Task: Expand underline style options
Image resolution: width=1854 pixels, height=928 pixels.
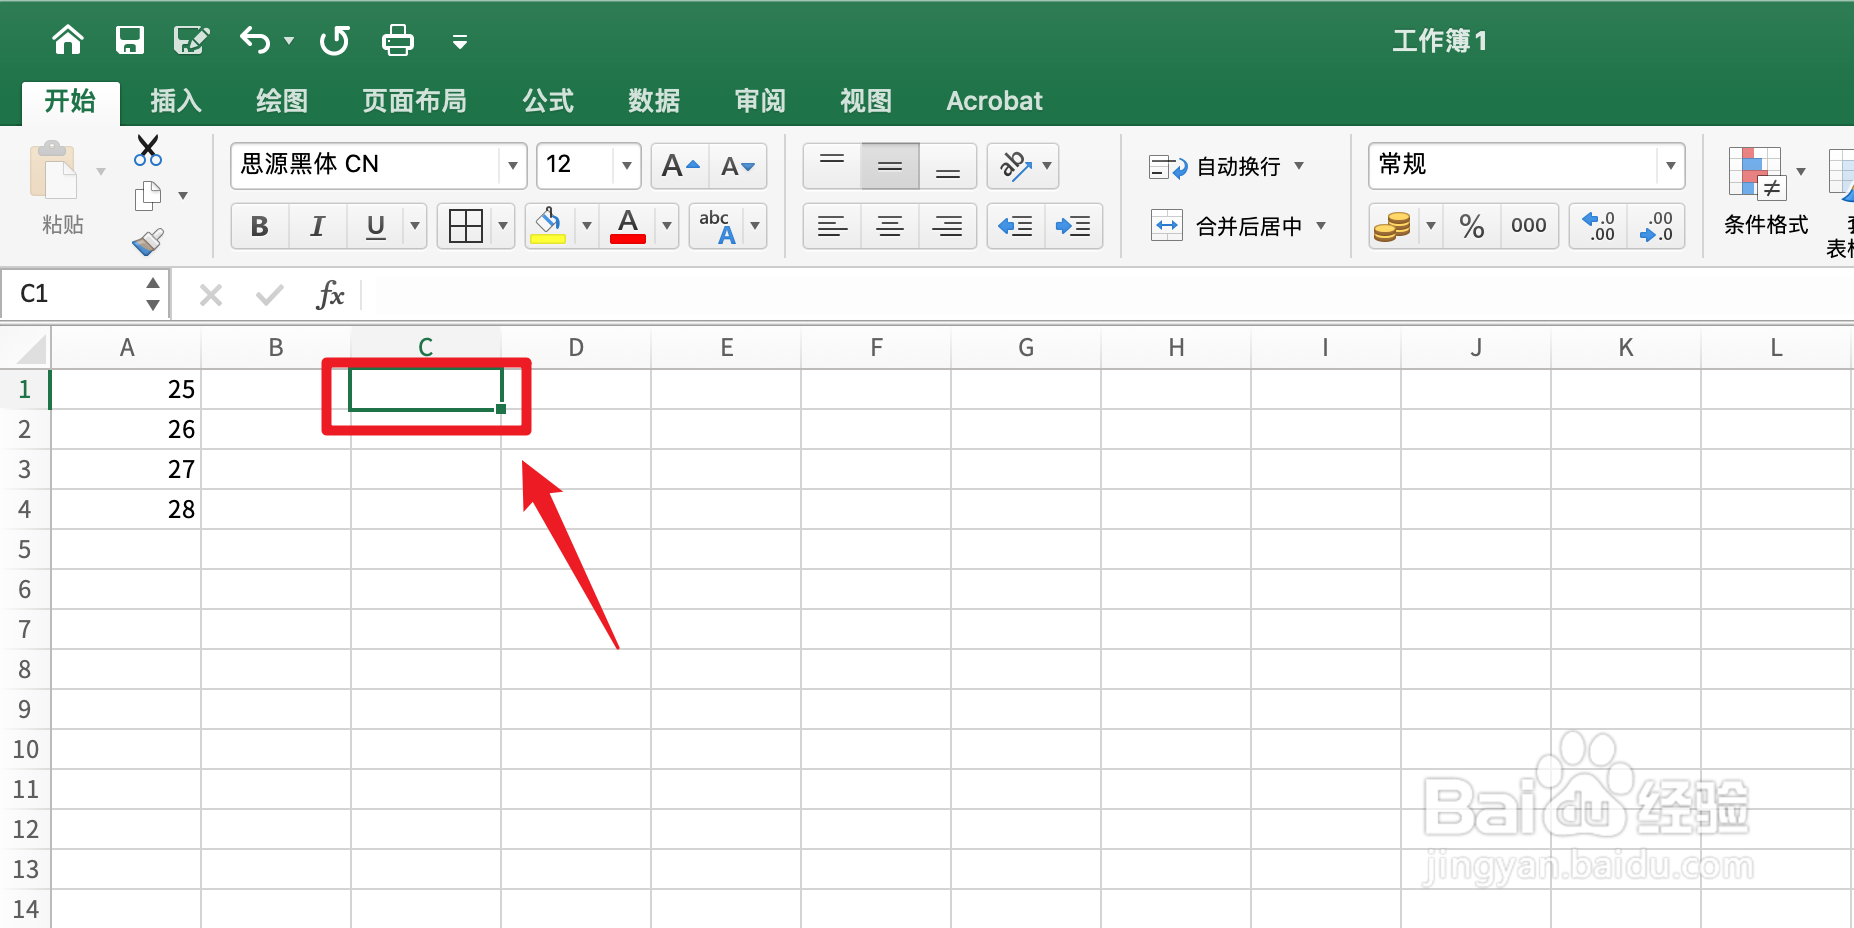Action: [x=414, y=226]
